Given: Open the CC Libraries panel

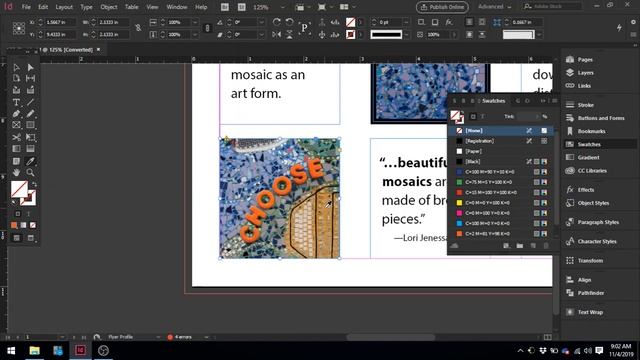Looking at the screenshot, I should (592, 171).
